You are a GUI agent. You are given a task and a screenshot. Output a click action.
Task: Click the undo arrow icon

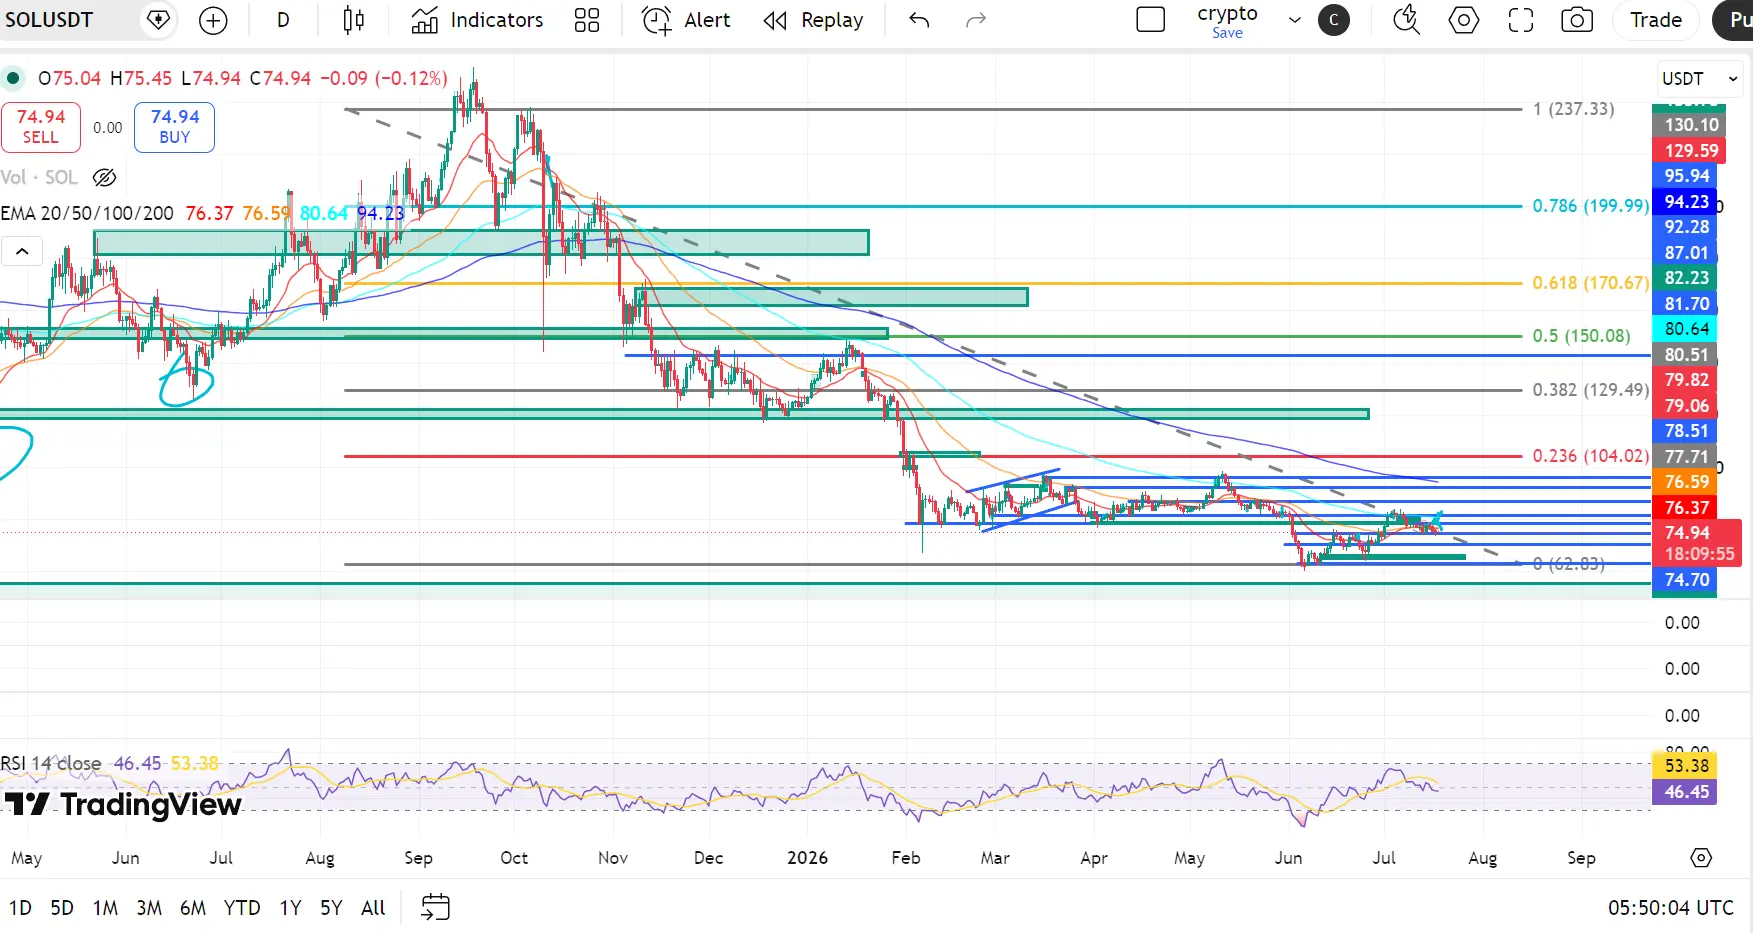point(919,20)
